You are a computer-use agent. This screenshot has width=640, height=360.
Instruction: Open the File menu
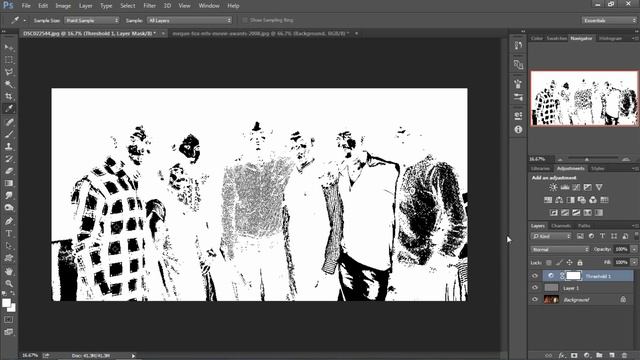pos(26,6)
